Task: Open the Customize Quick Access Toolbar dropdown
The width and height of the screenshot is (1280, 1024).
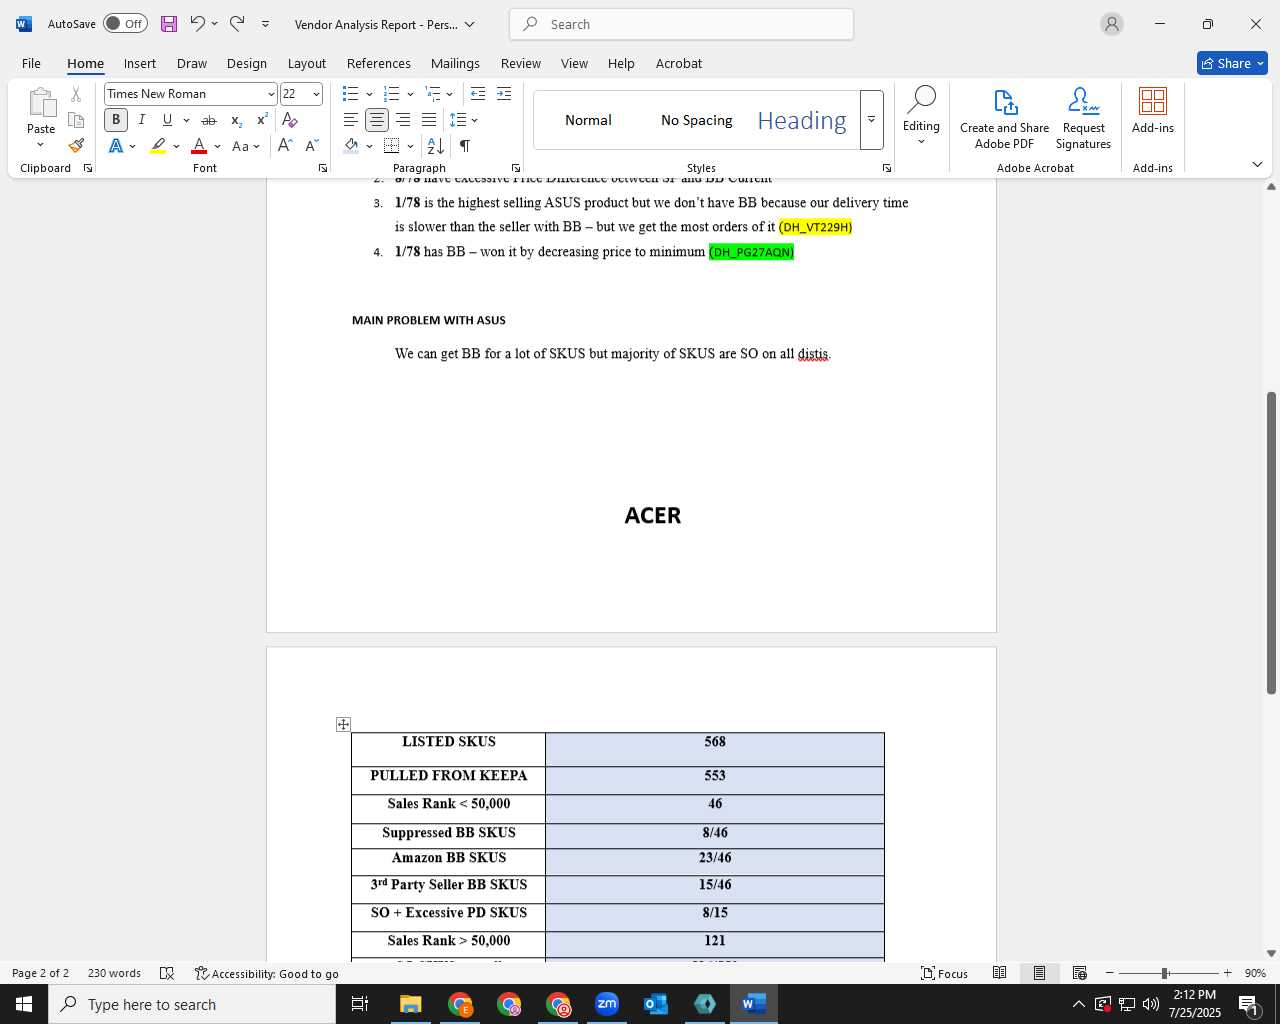Action: 265,24
